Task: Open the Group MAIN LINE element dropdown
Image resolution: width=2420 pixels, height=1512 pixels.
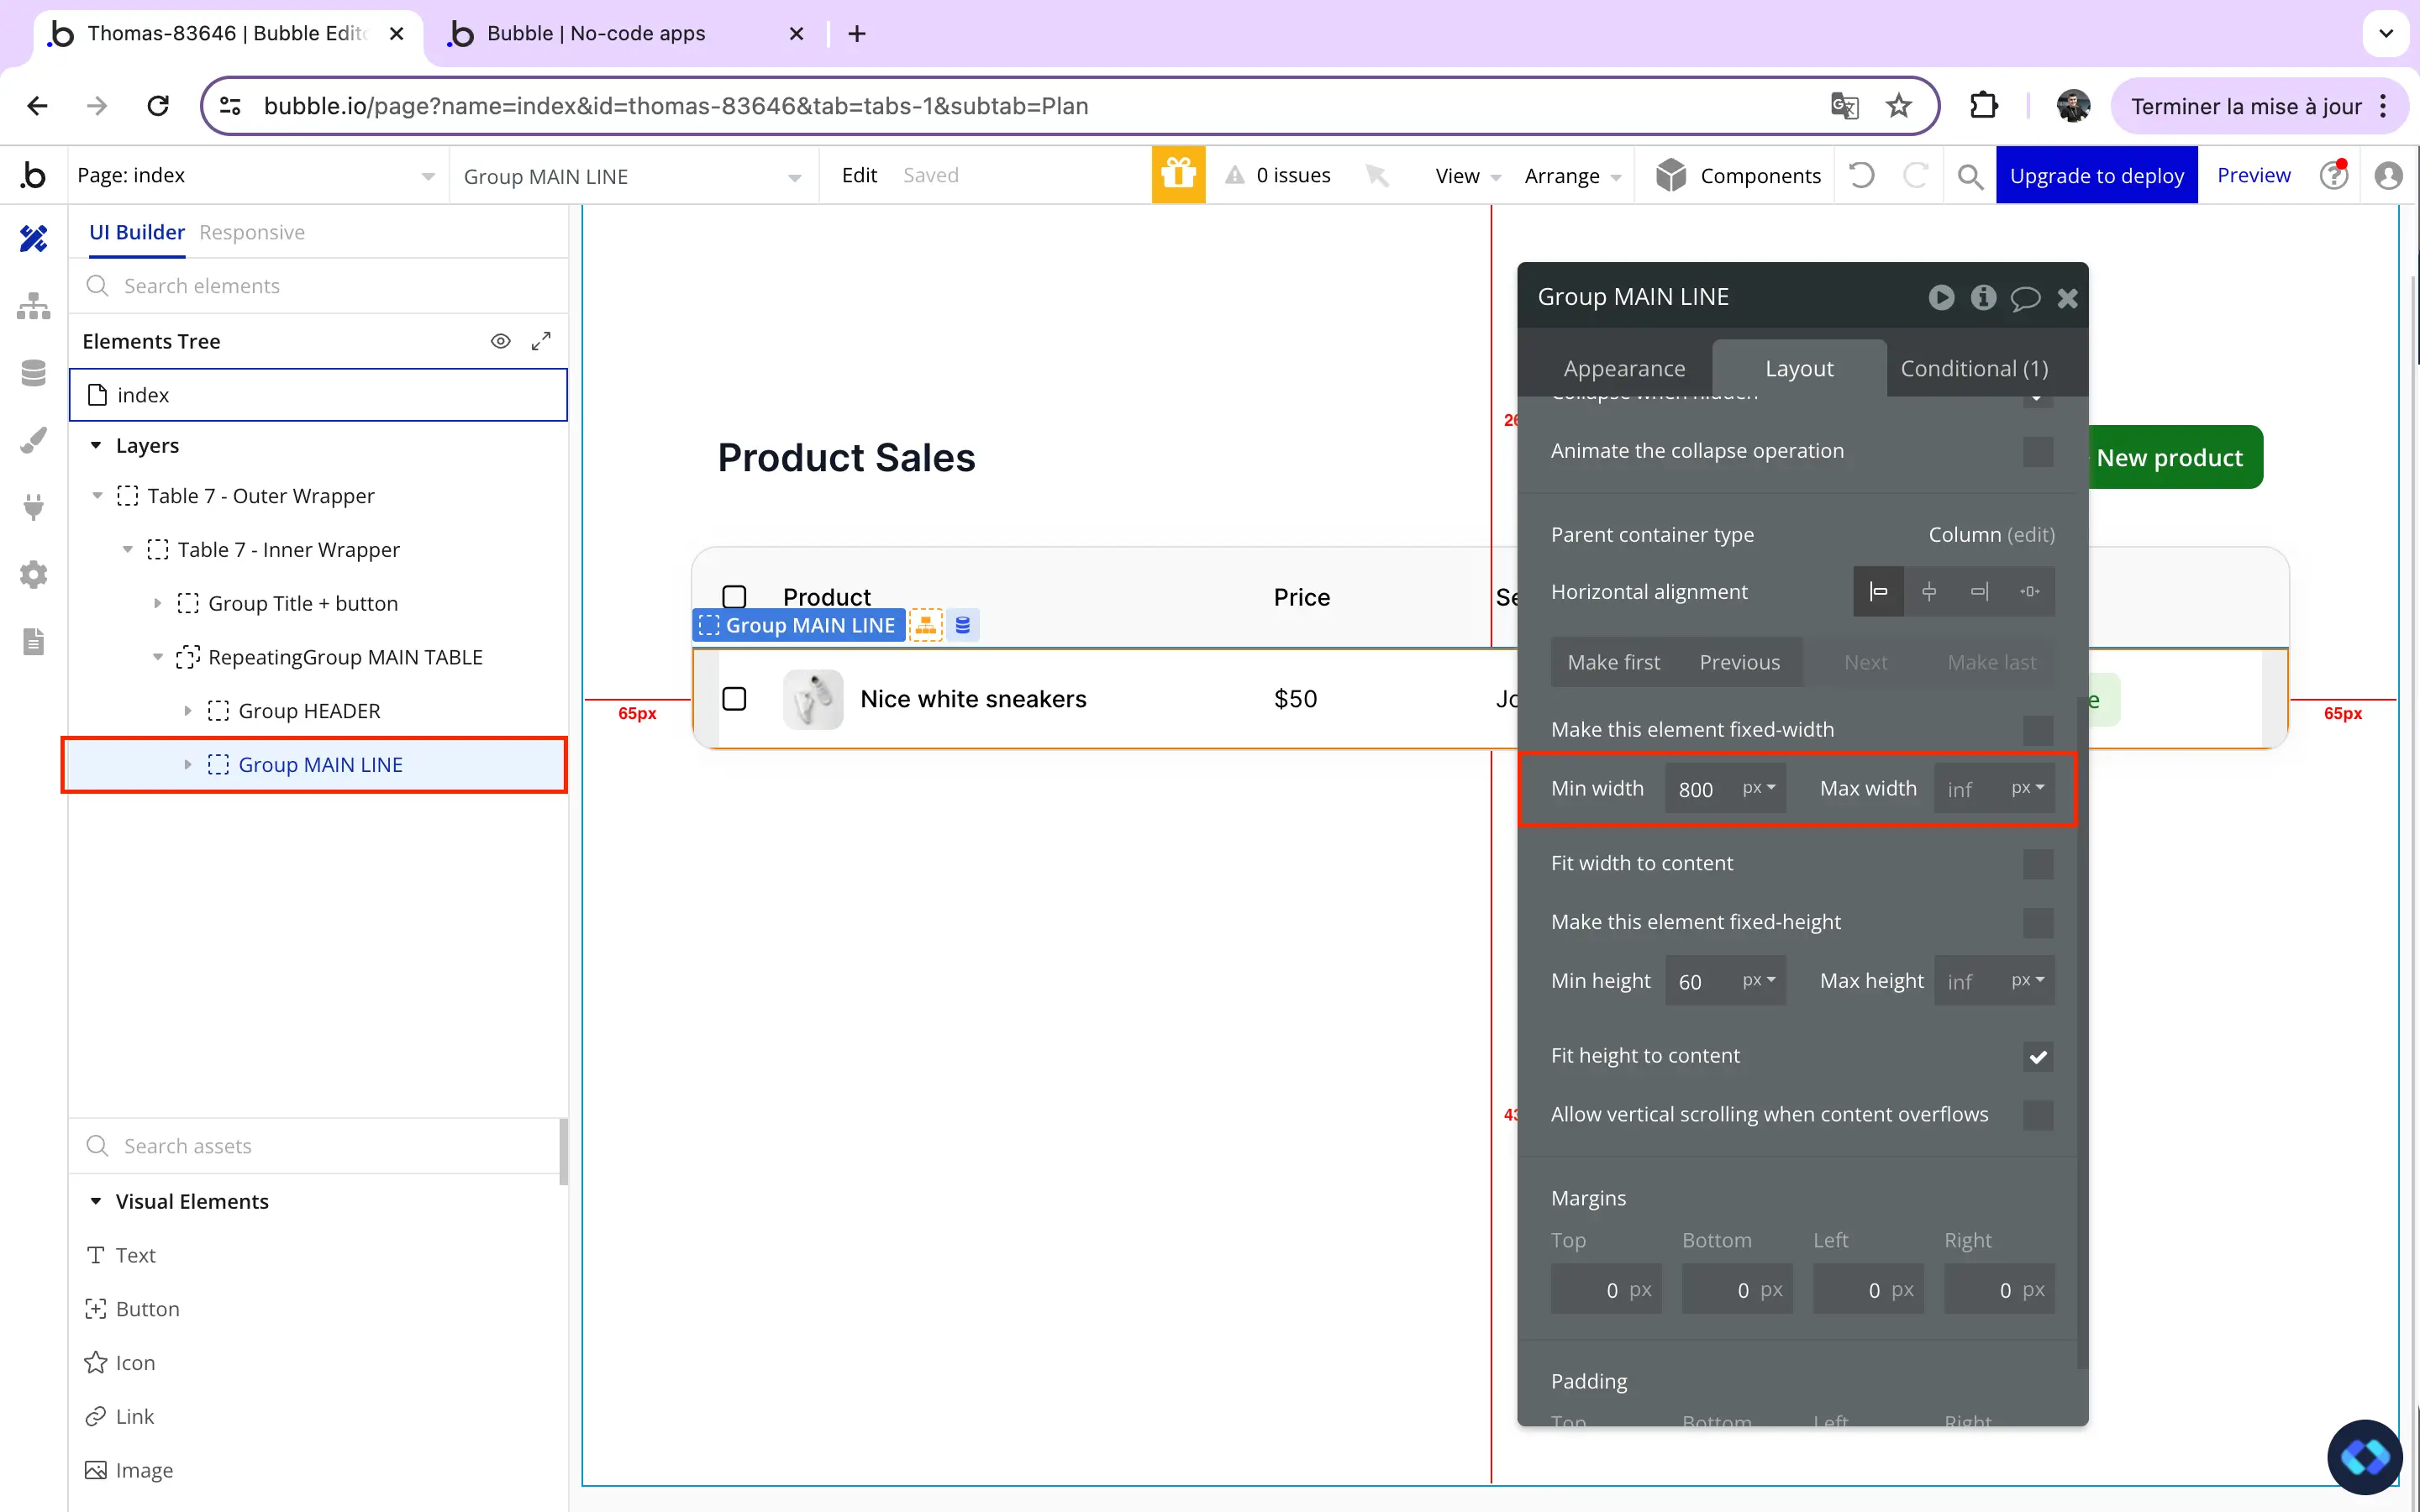Action: (633, 176)
